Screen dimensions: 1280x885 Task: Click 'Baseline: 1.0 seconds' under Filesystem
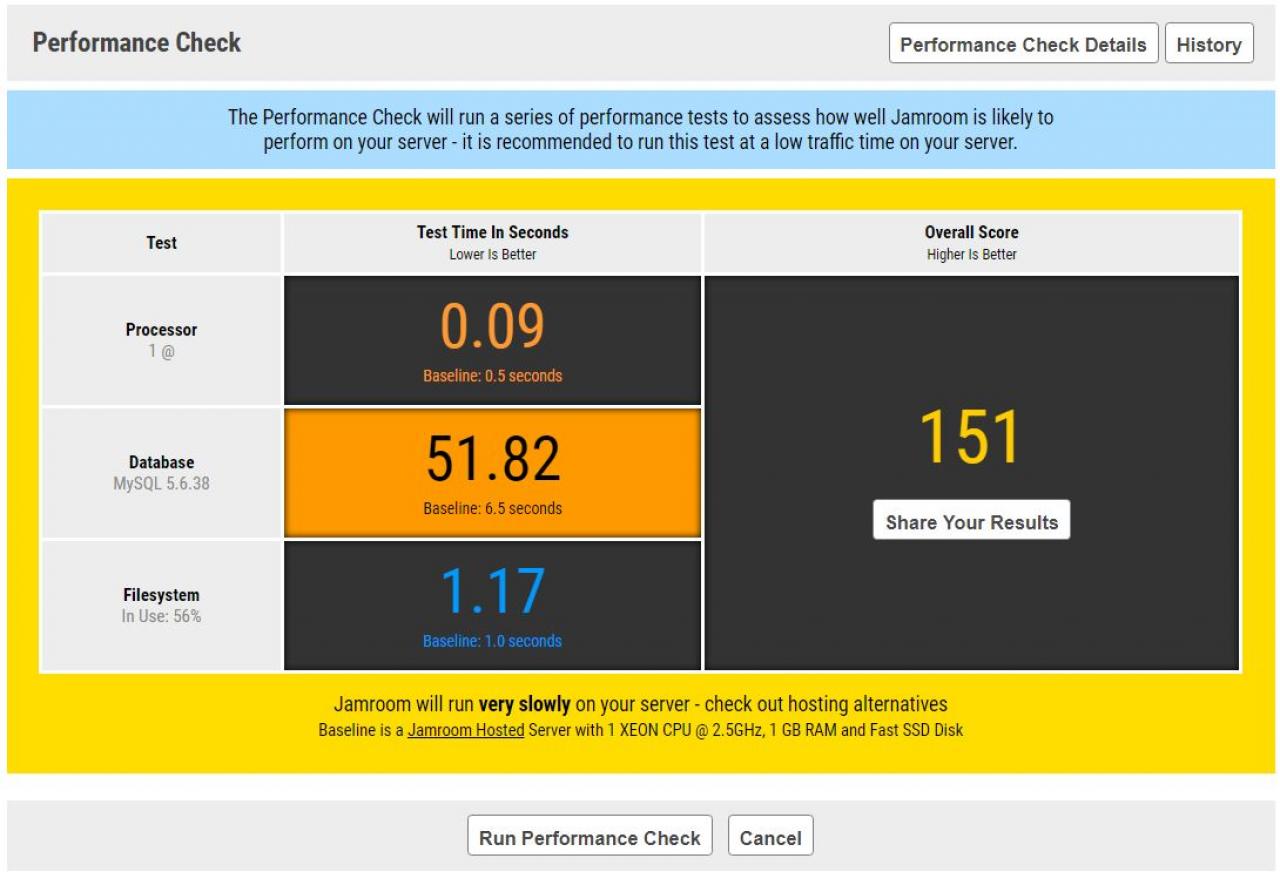[x=493, y=641]
